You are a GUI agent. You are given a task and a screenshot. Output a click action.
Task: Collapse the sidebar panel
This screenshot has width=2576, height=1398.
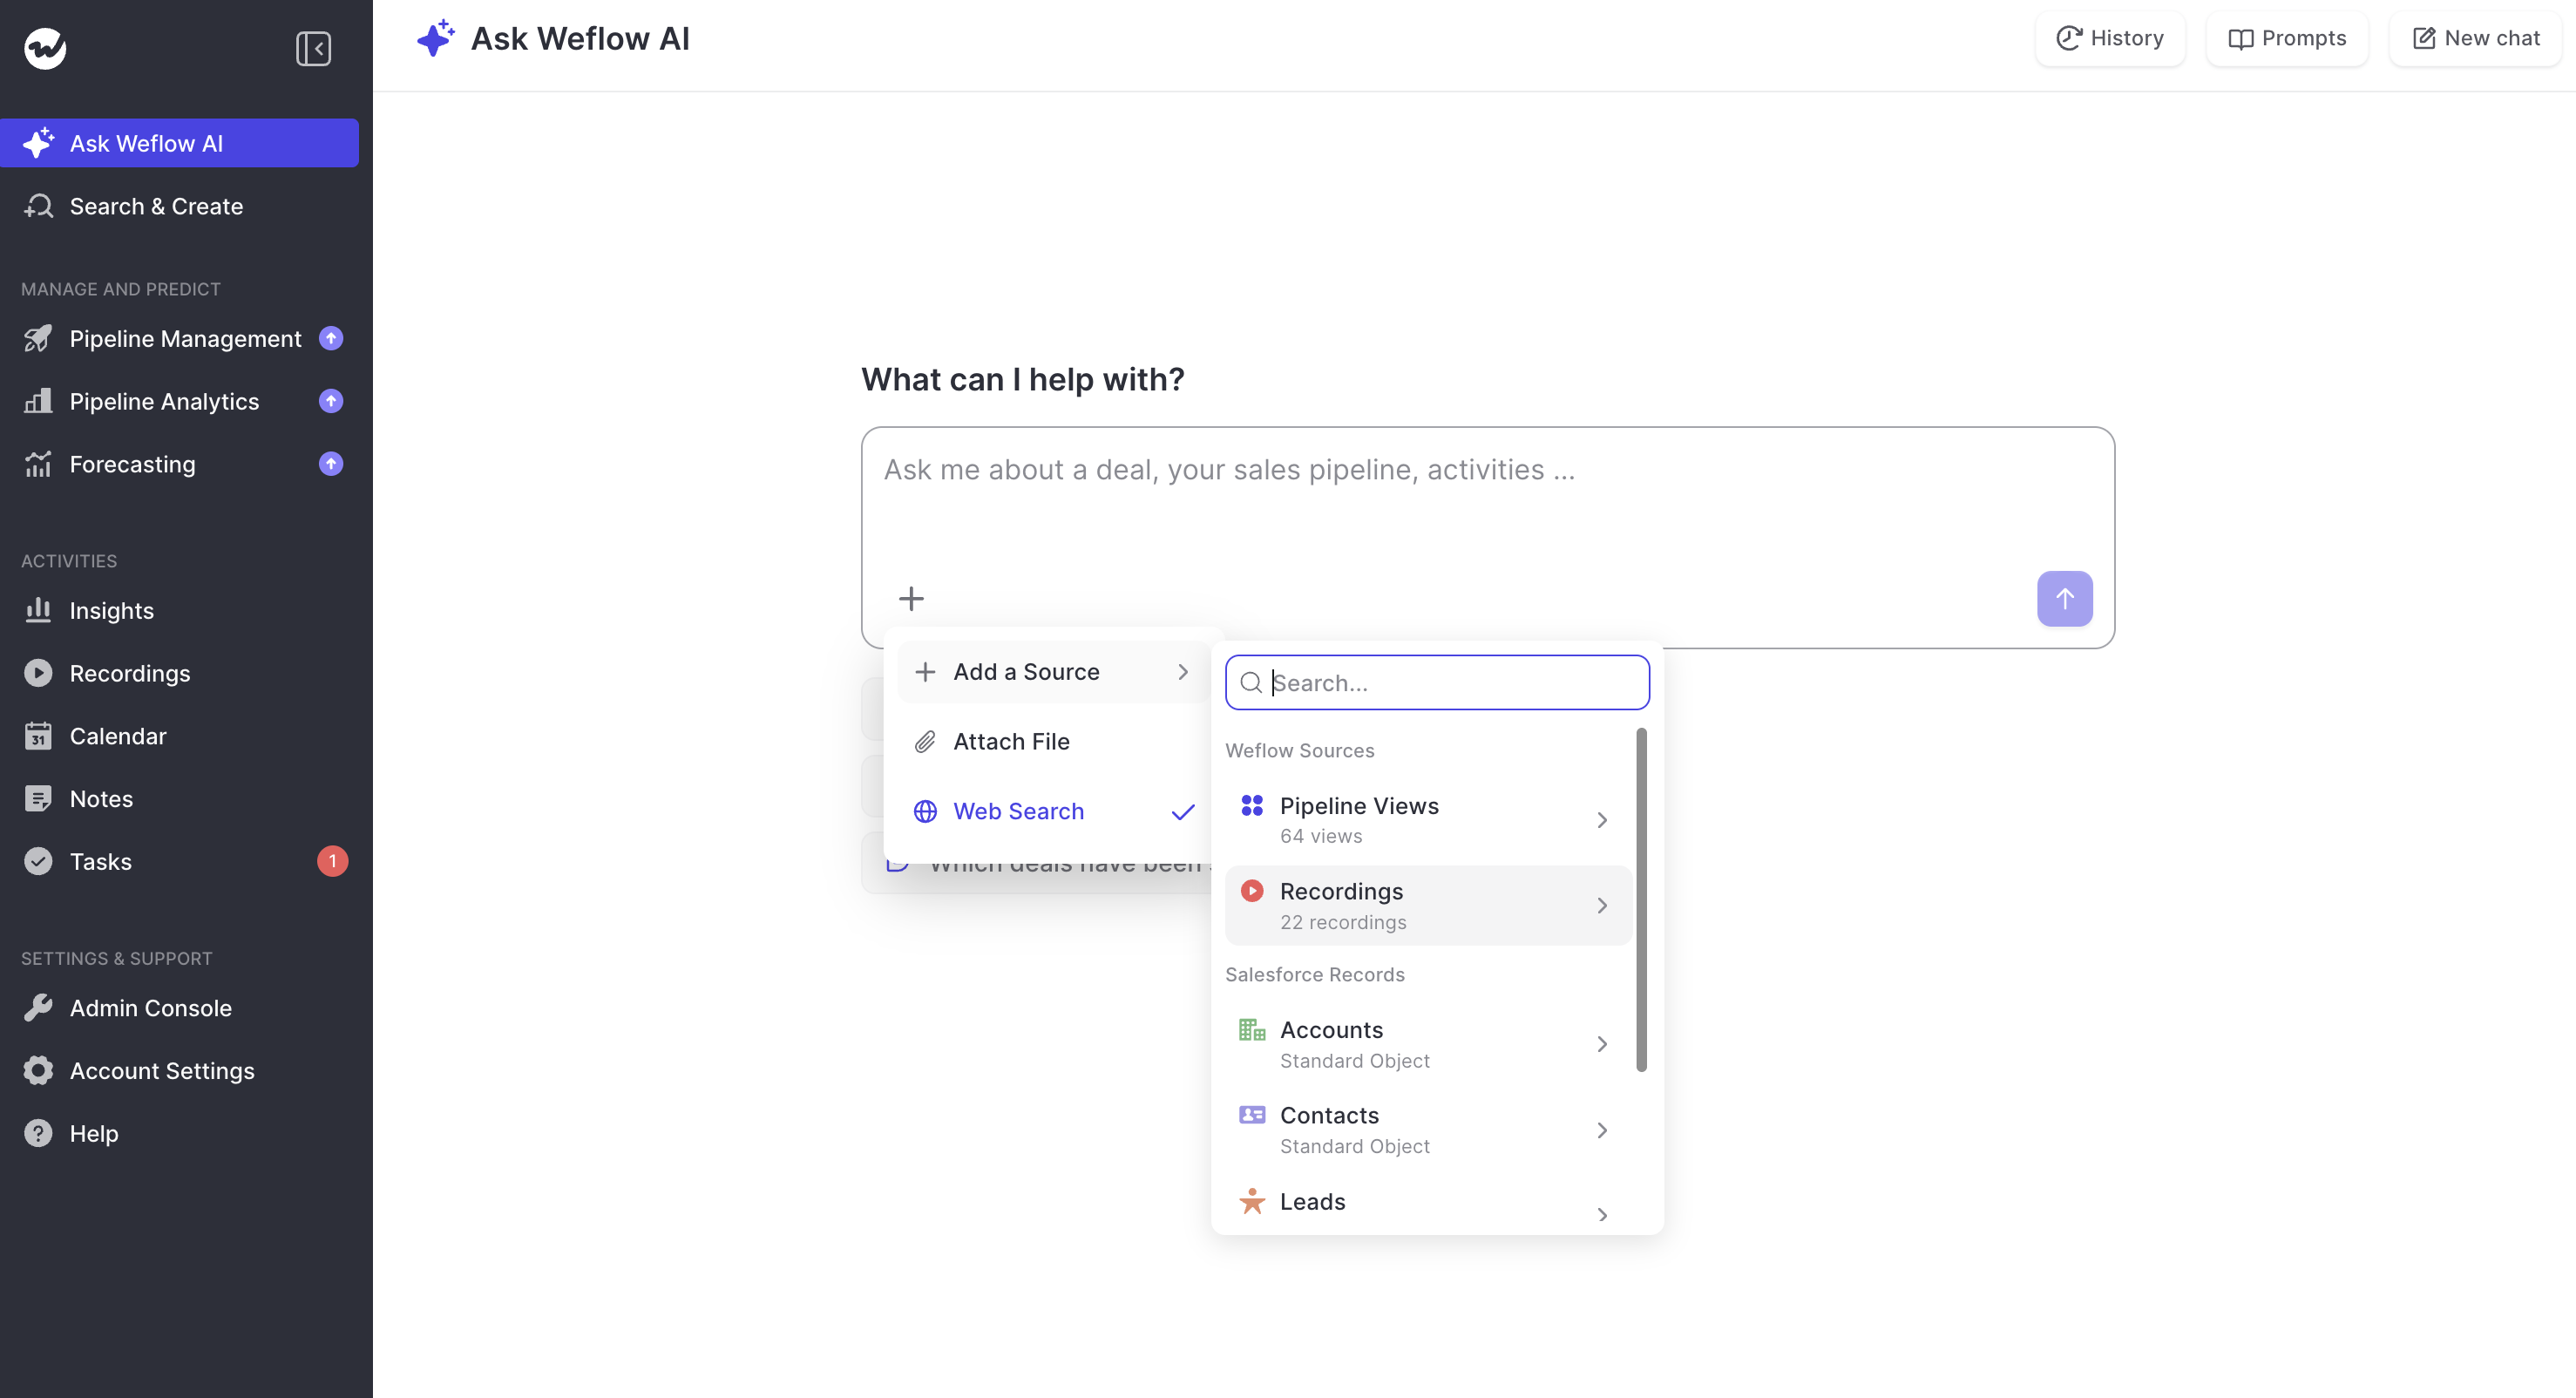[x=313, y=48]
